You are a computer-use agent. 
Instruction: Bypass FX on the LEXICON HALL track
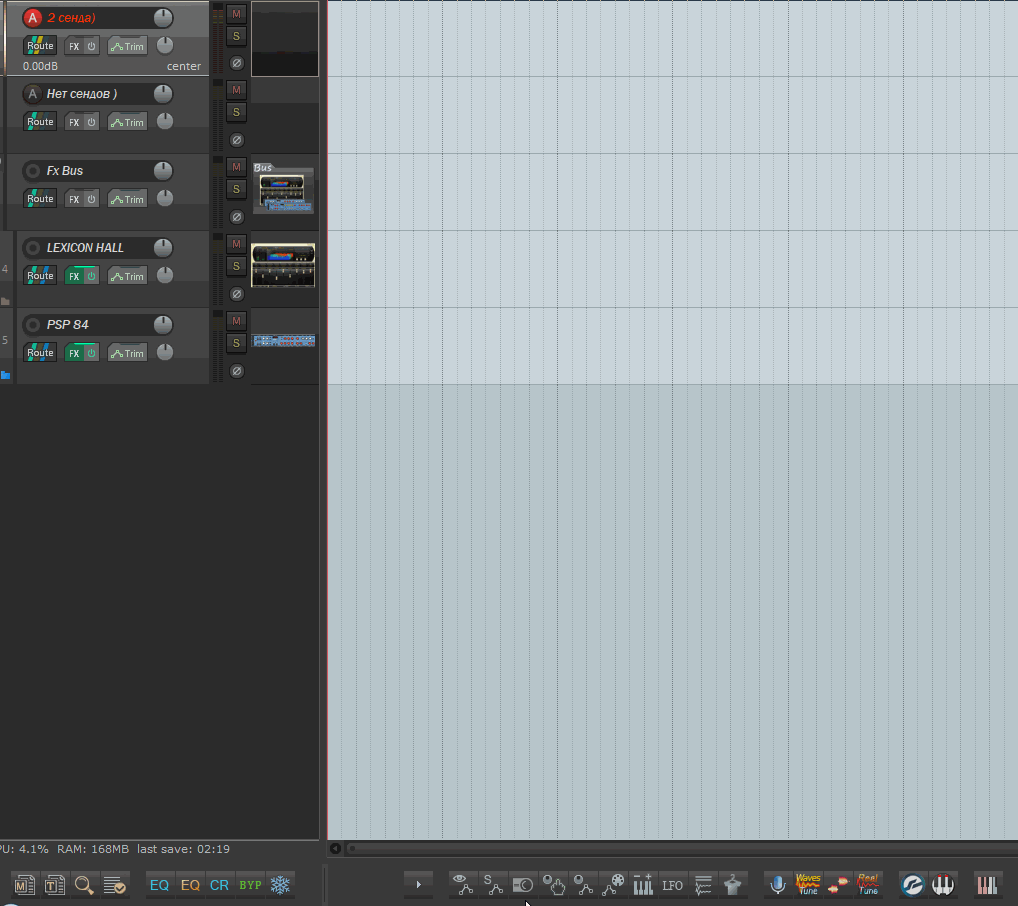coord(92,276)
